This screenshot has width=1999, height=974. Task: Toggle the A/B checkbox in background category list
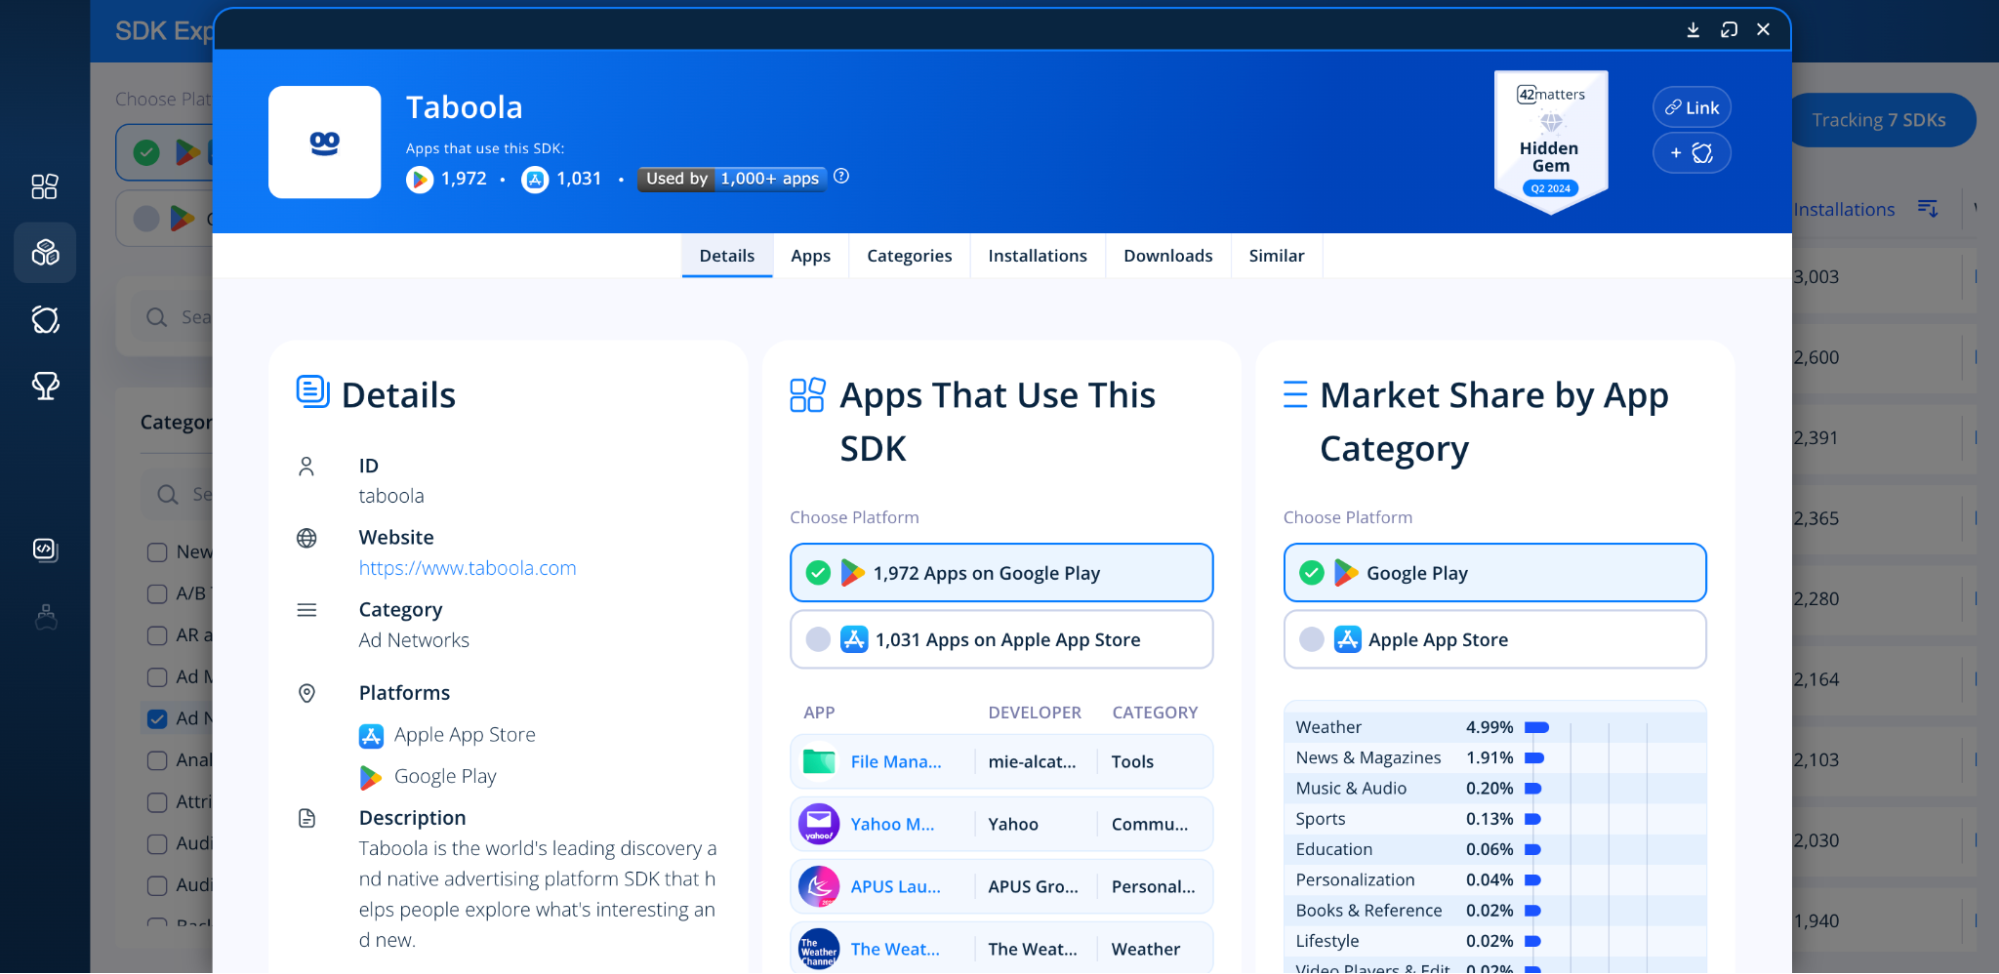point(157,594)
